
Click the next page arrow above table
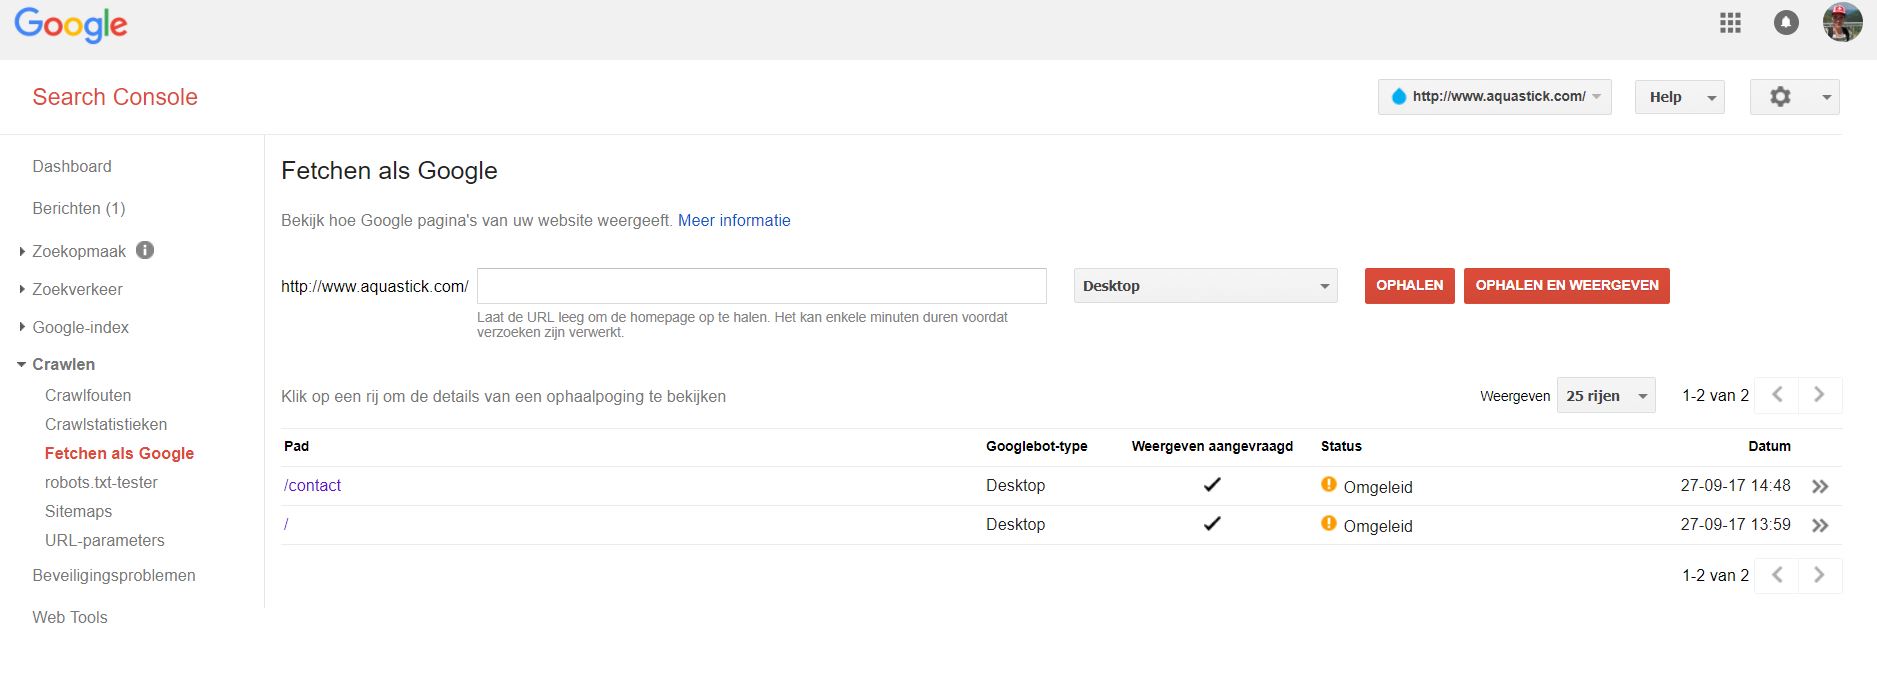[x=1819, y=395]
